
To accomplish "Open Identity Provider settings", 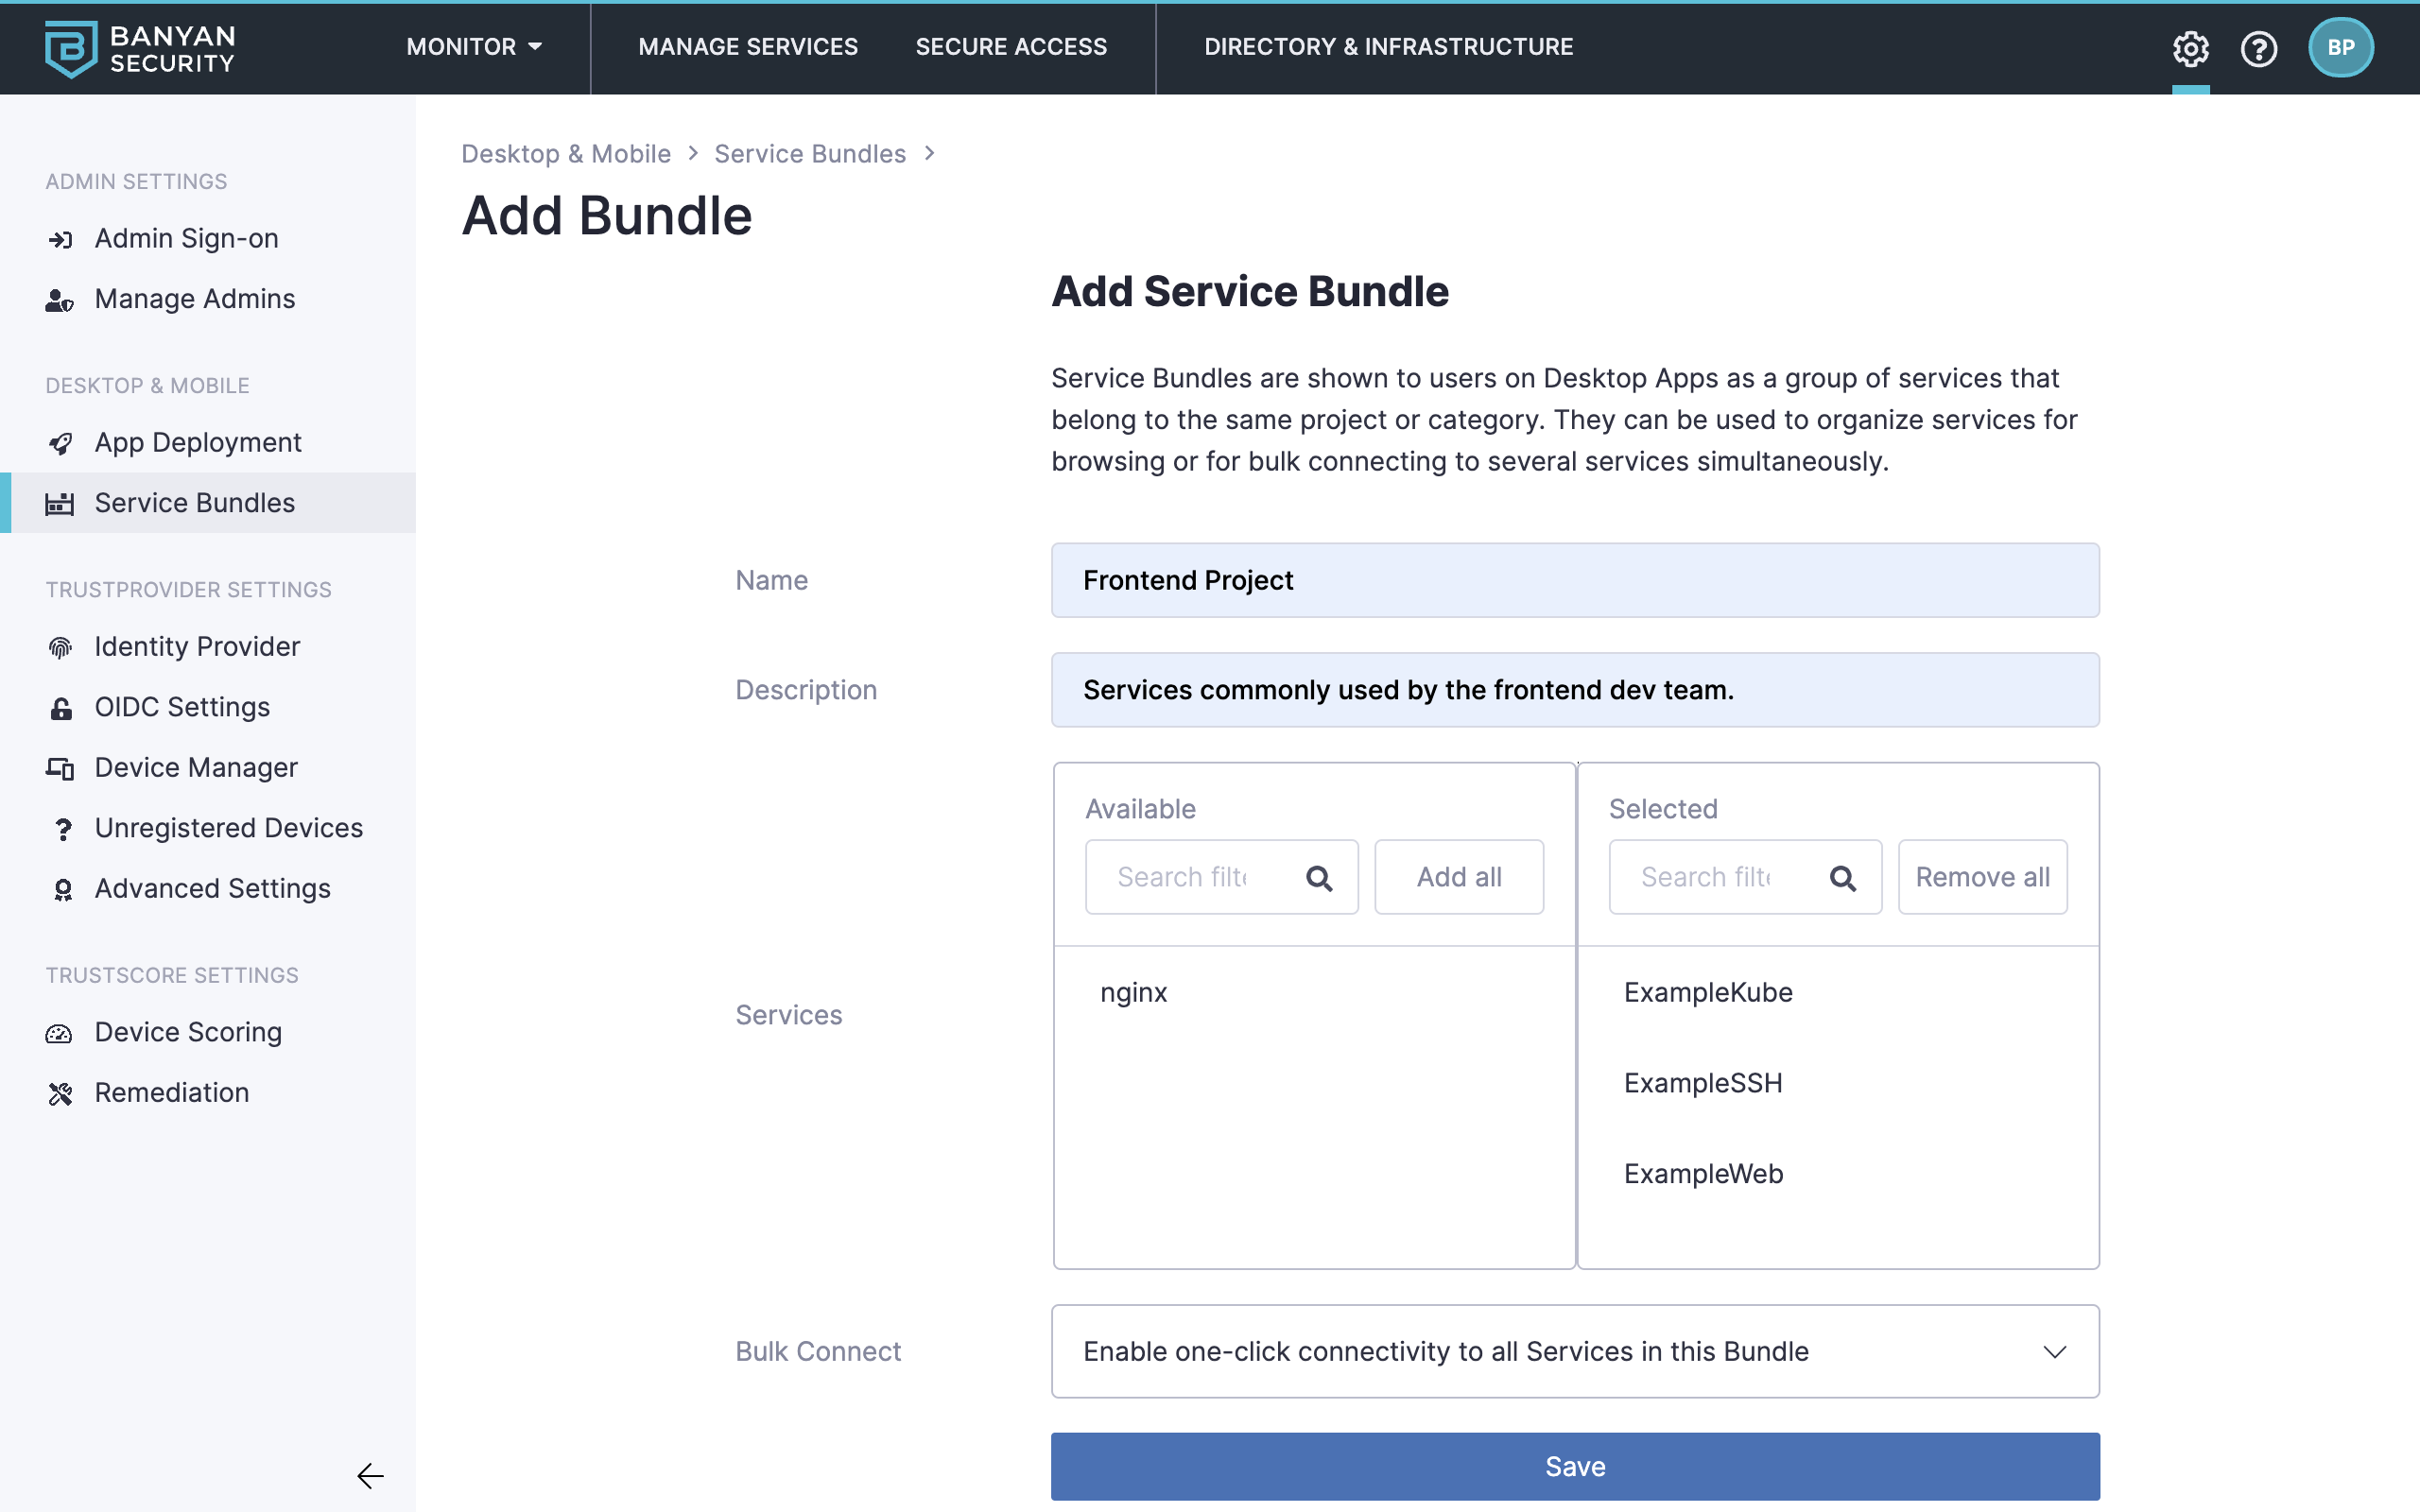I will (x=197, y=647).
